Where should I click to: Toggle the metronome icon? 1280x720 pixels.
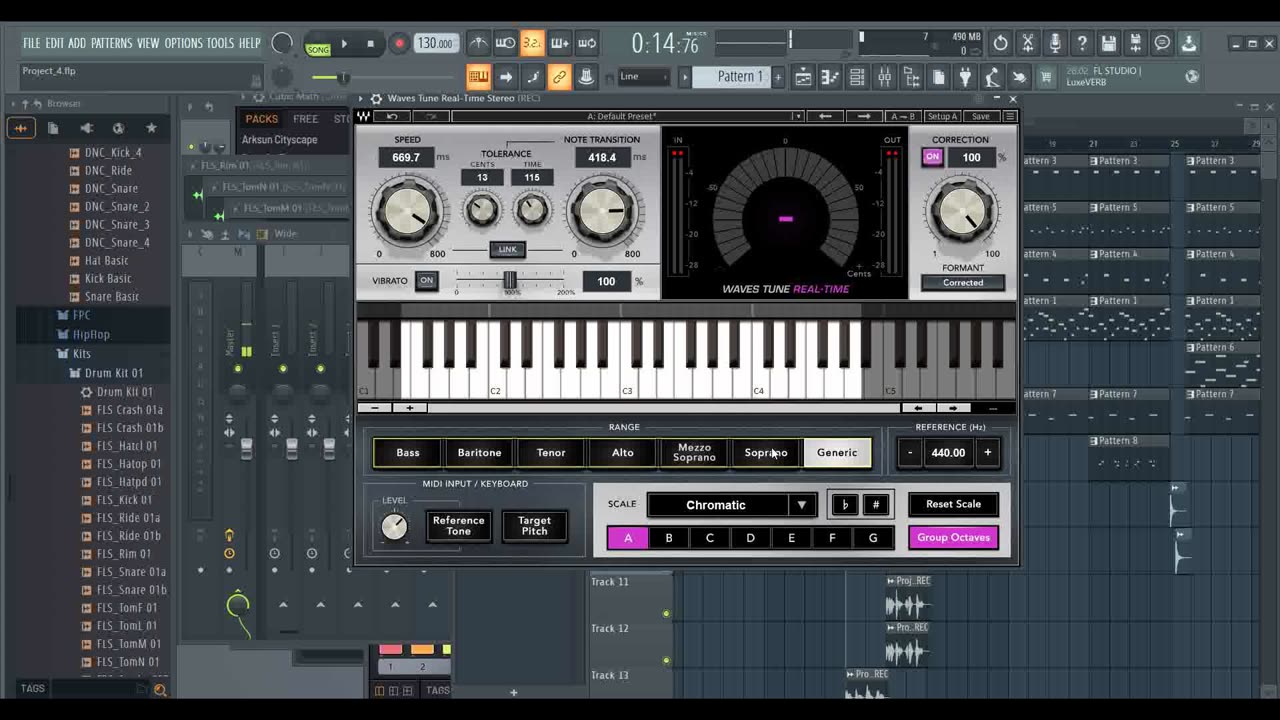pos(479,43)
